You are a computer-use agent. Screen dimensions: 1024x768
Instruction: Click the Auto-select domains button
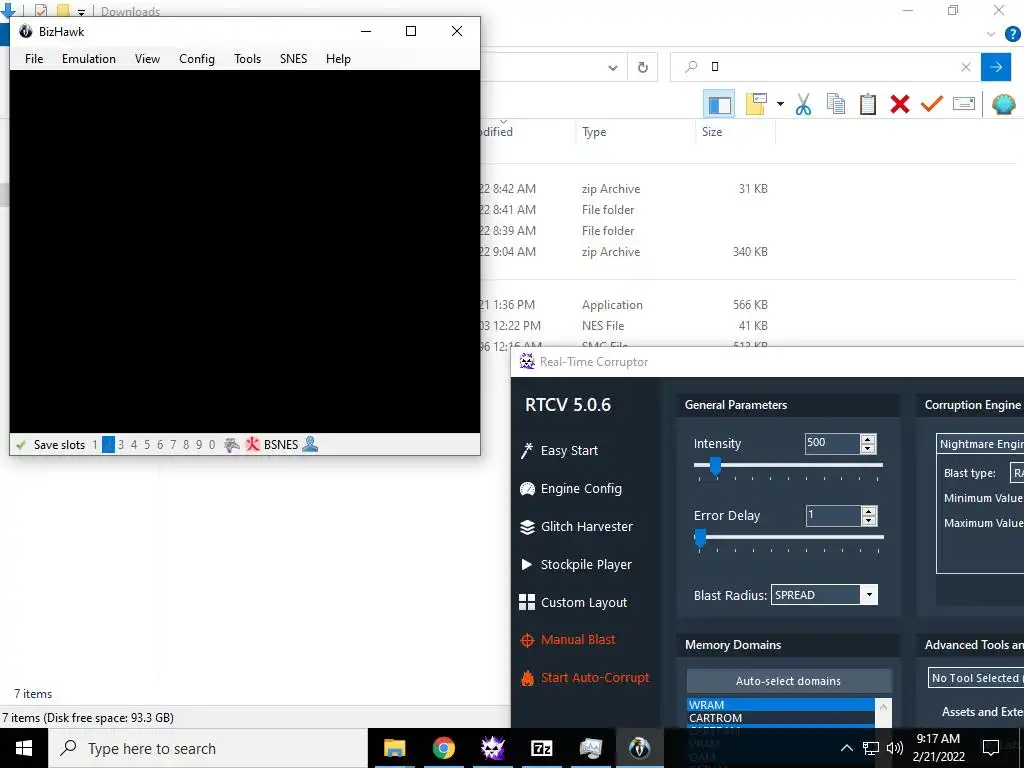(x=788, y=681)
